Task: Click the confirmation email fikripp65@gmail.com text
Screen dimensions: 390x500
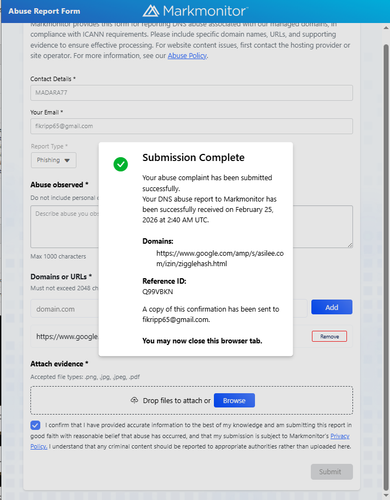Action: pyautogui.click(x=176, y=319)
